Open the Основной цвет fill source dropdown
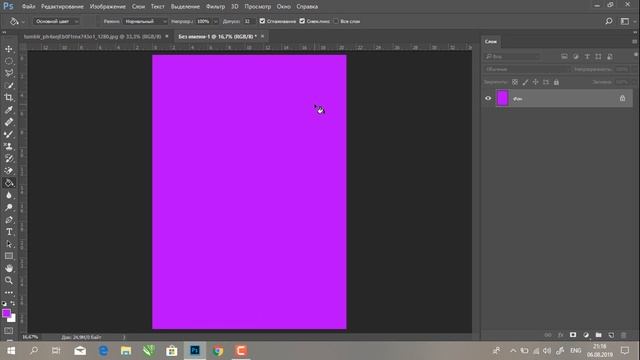Image resolution: width=640 pixels, height=360 pixels. pyautogui.click(x=56, y=21)
